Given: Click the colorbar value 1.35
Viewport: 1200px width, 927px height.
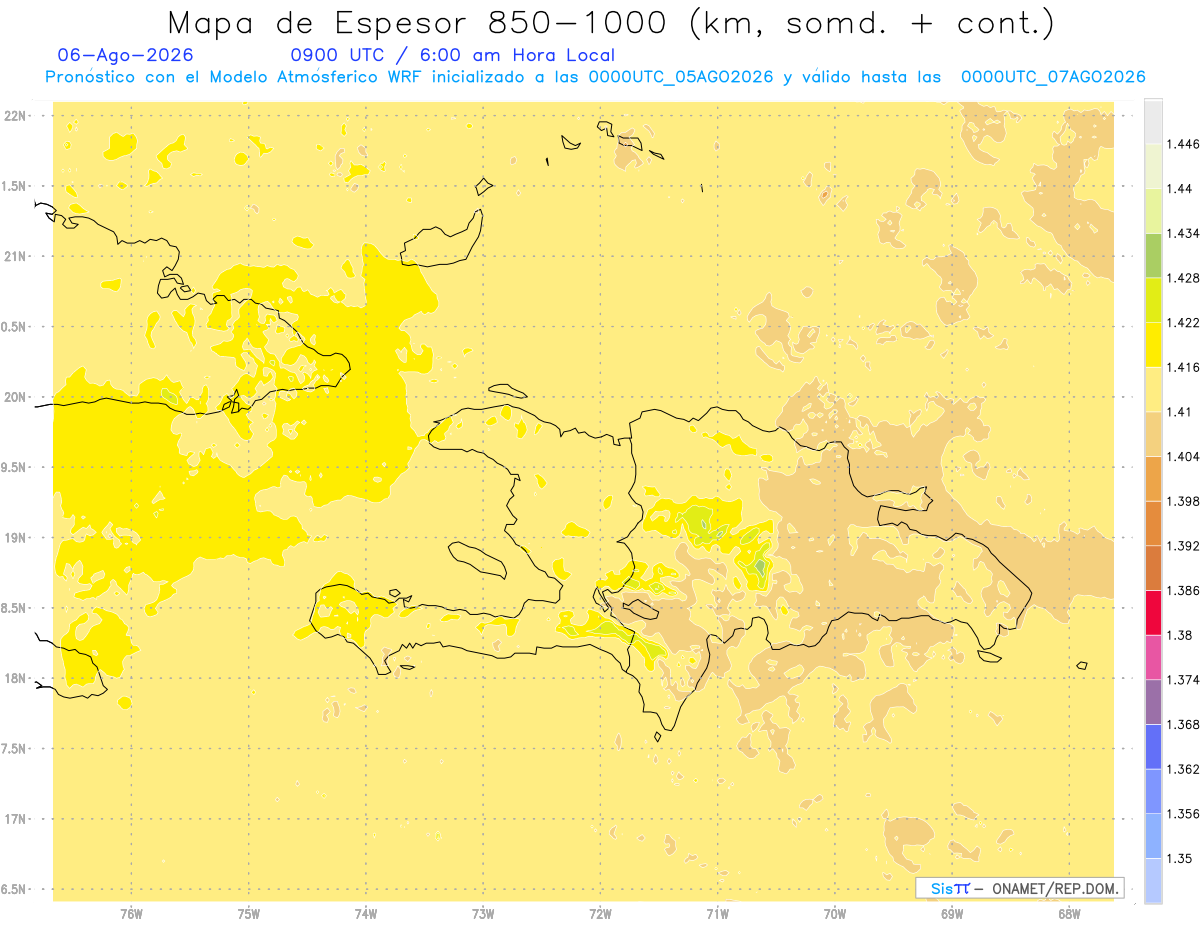Looking at the screenshot, I should click(x=1179, y=858).
